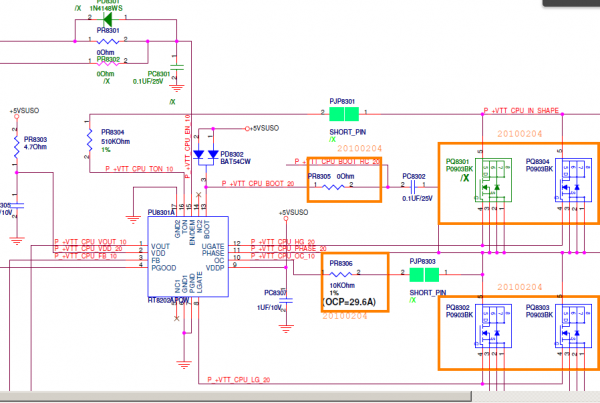Viewport: 600px width, 403px height.
Task: Select the PGOOD pin label on the IC
Action: pyautogui.click(x=164, y=268)
